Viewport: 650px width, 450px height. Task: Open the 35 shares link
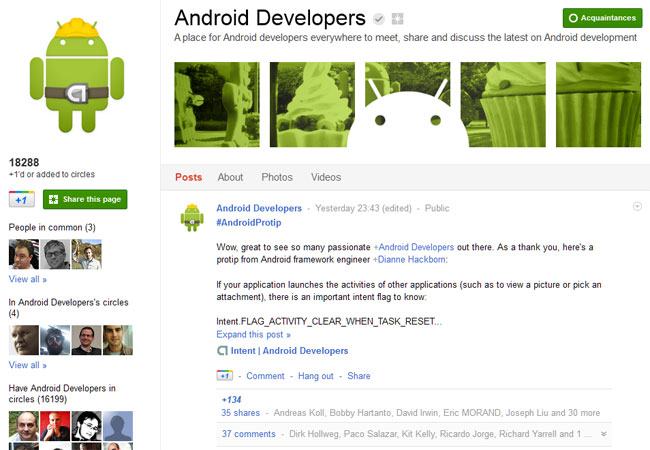[240, 413]
